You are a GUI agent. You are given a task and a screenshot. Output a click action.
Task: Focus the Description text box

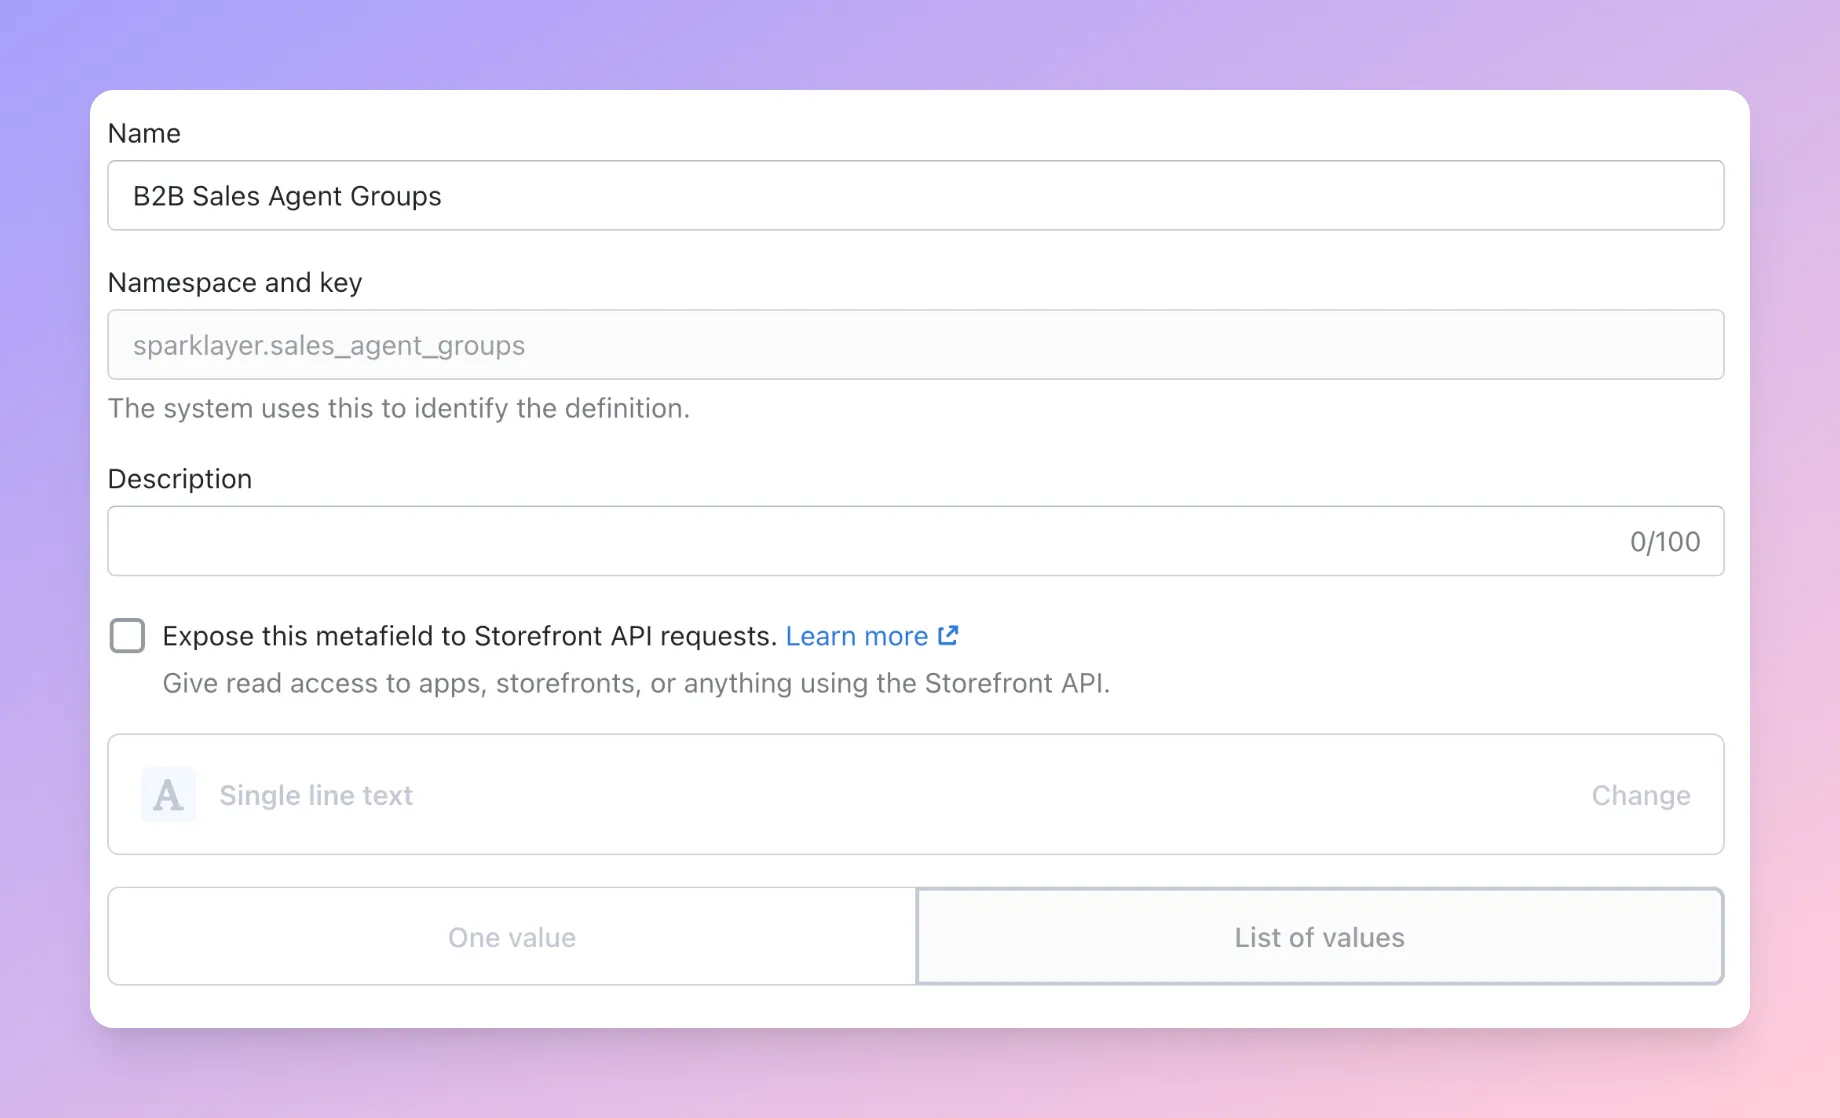915,541
